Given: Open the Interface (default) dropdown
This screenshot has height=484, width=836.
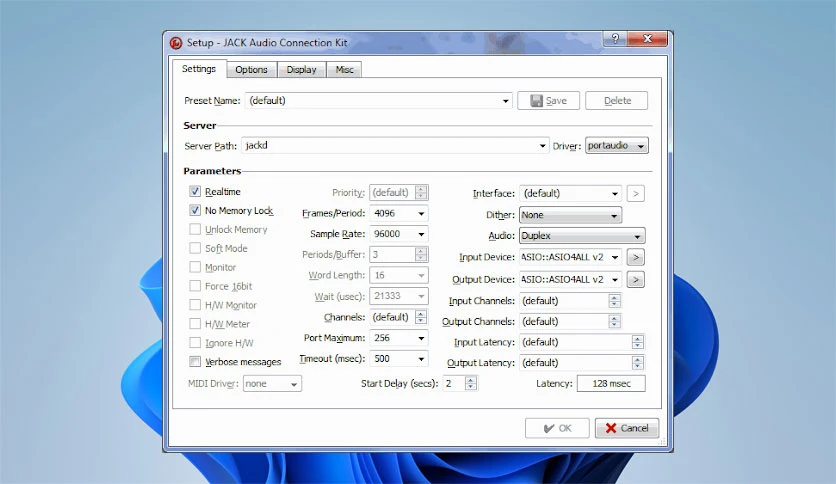Looking at the screenshot, I should tap(570, 193).
